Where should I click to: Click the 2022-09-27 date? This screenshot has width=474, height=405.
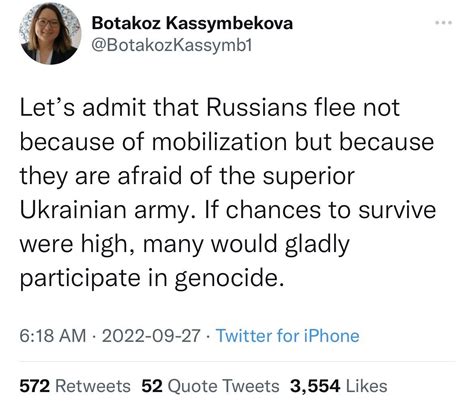click(151, 335)
